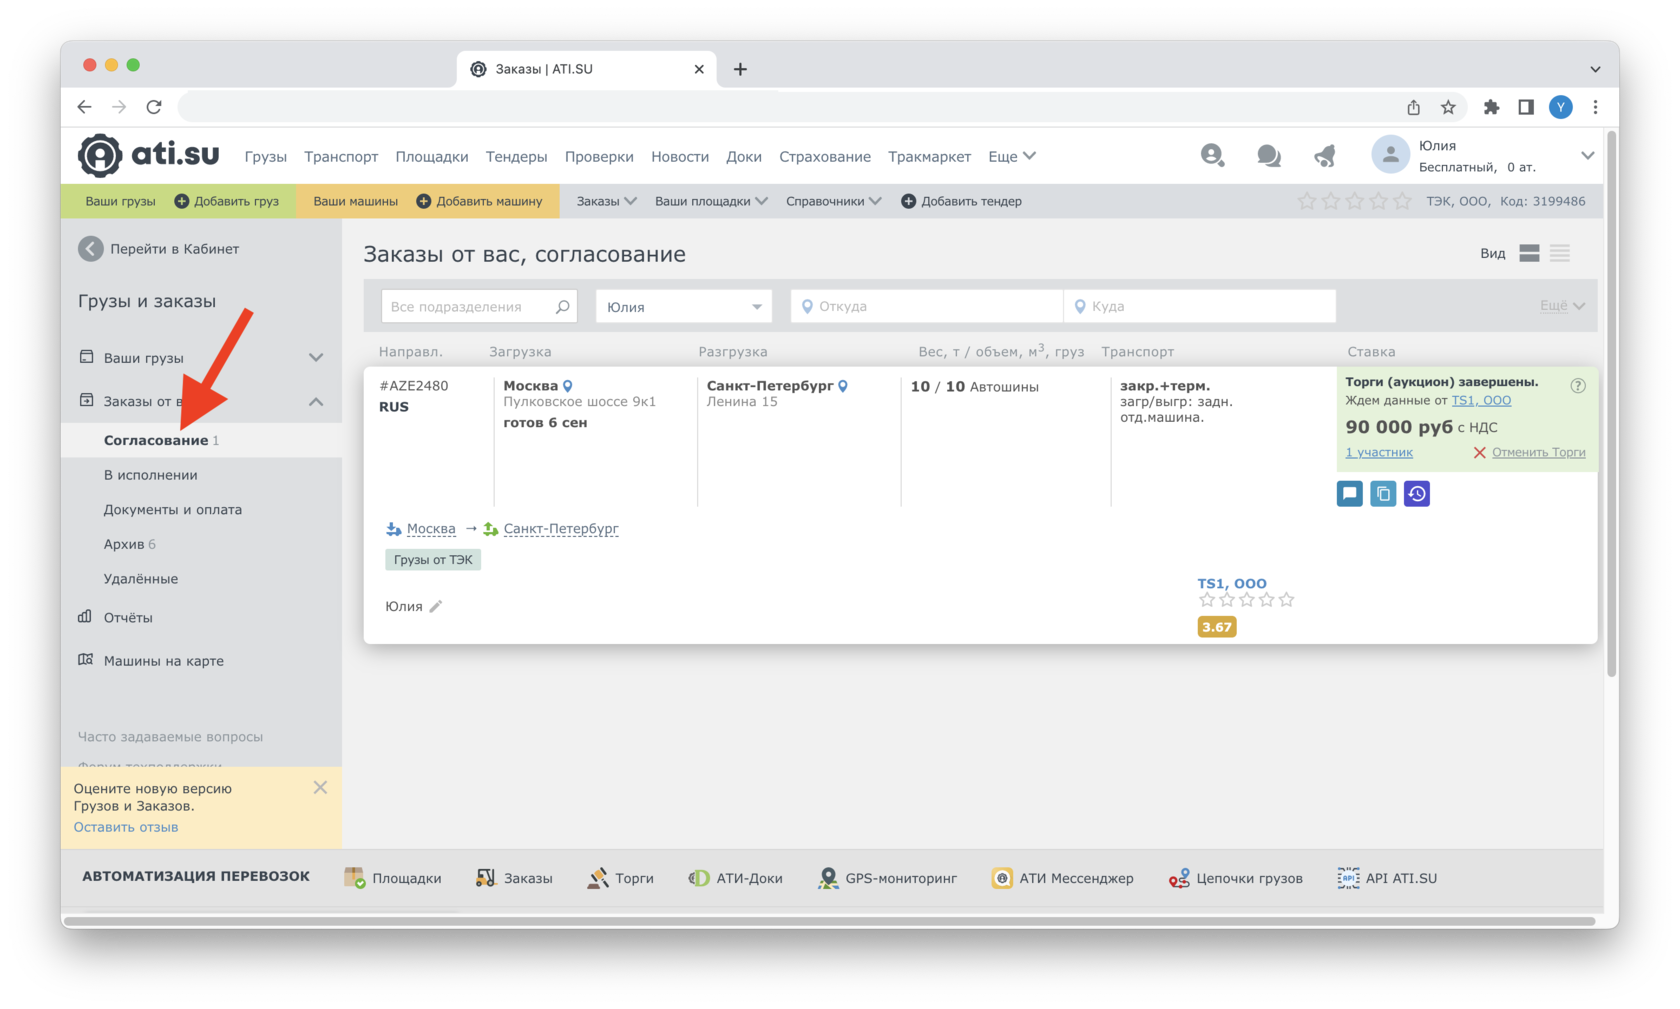The image size is (1680, 1009).
Task: Open API ATI.SU footer link
Action: coord(1387,878)
